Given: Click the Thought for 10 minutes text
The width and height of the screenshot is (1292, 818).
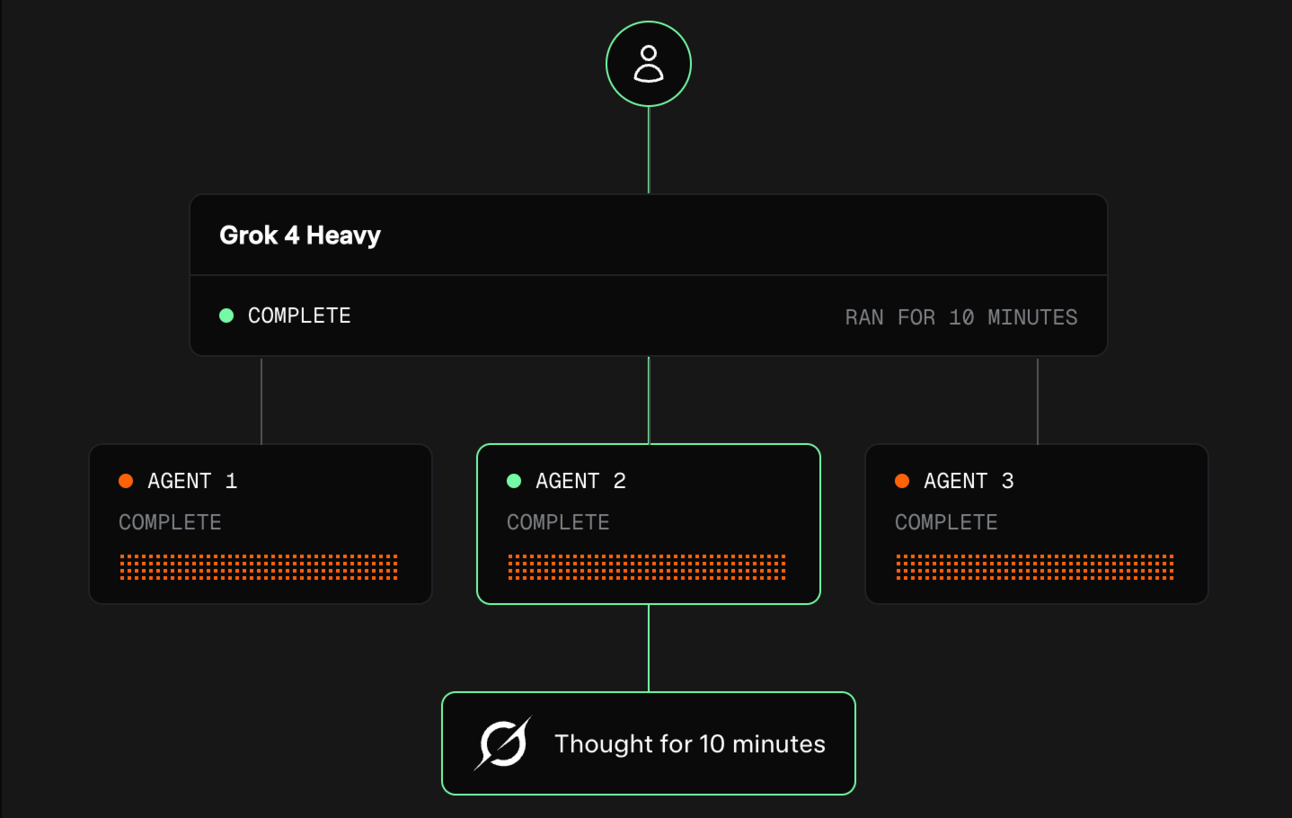Looking at the screenshot, I should click(690, 744).
